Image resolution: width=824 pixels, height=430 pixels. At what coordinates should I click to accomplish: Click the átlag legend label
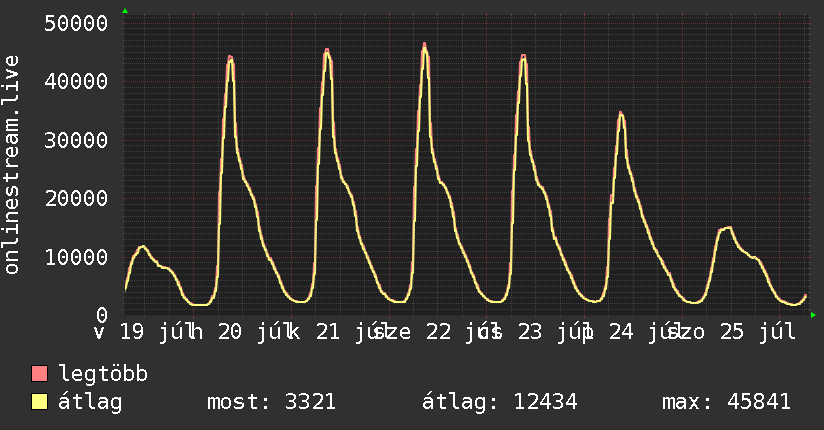(x=90, y=402)
